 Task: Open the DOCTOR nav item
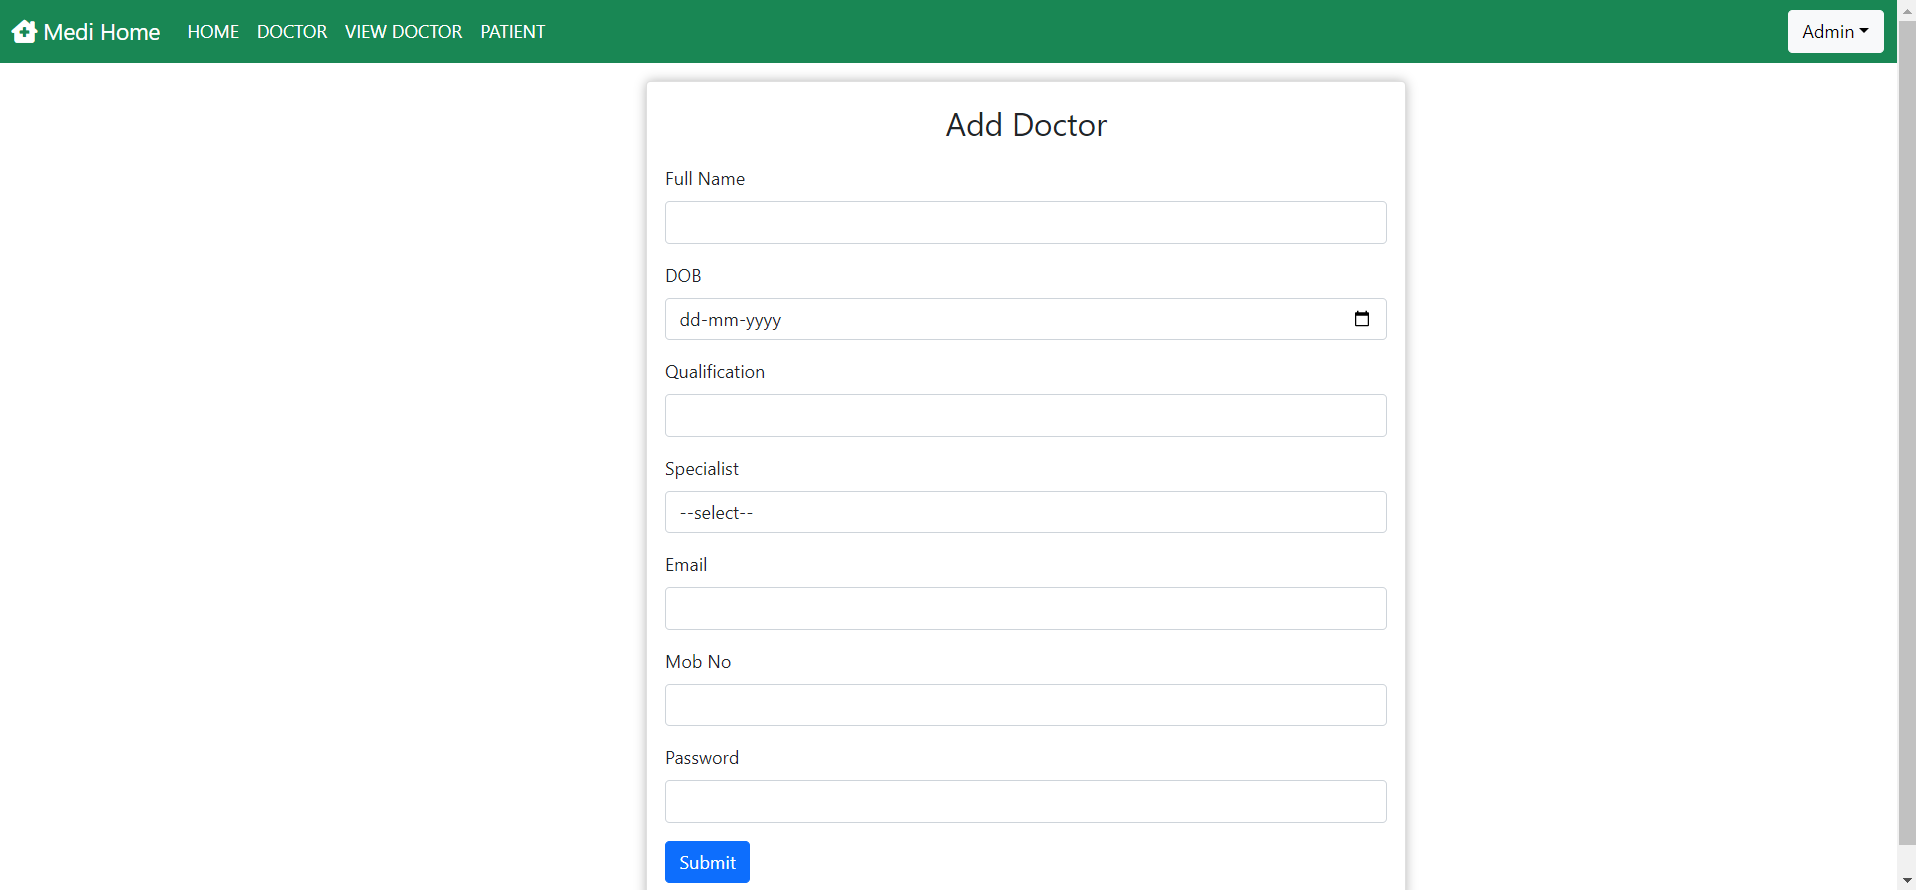pos(292,32)
